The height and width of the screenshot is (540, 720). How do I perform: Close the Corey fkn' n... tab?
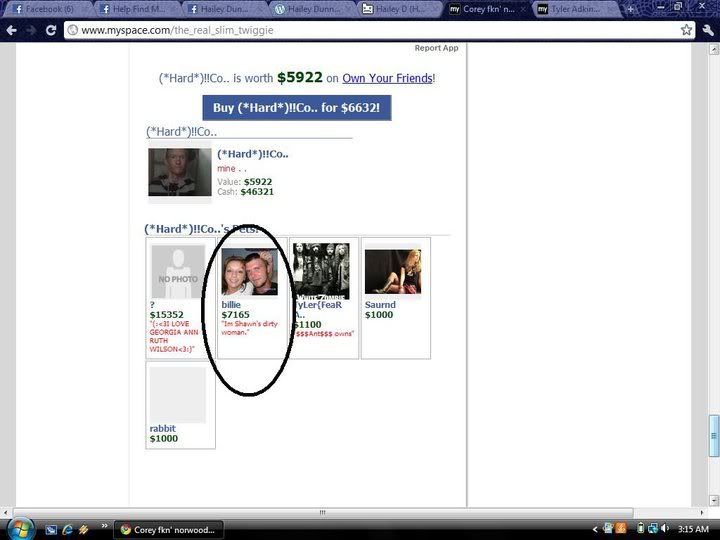[523, 9]
